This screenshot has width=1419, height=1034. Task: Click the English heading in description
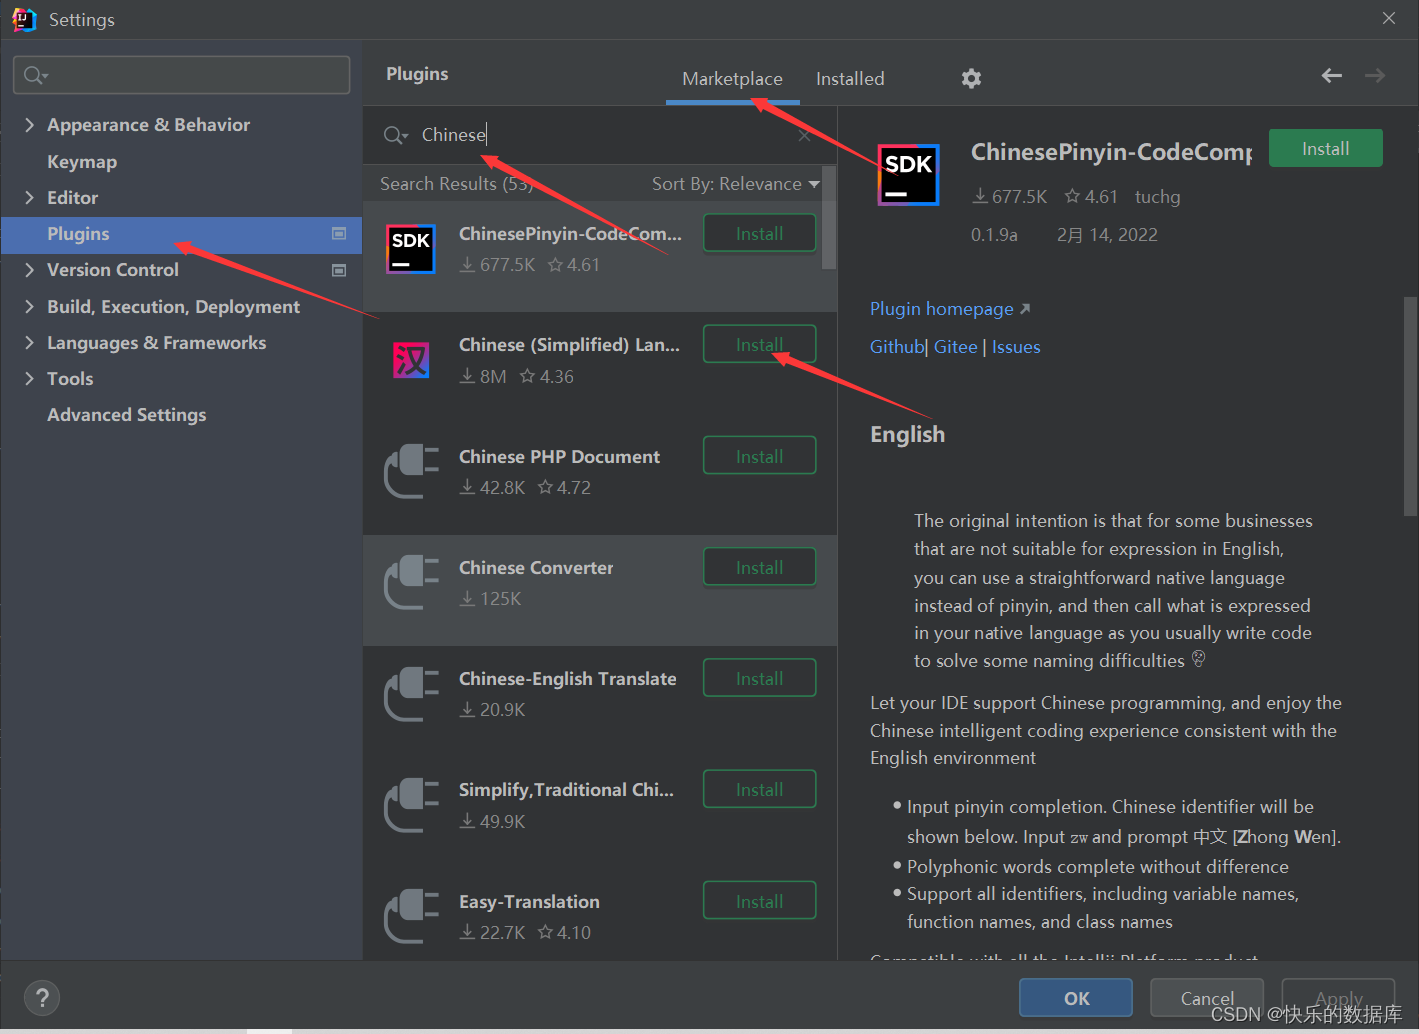click(x=907, y=434)
